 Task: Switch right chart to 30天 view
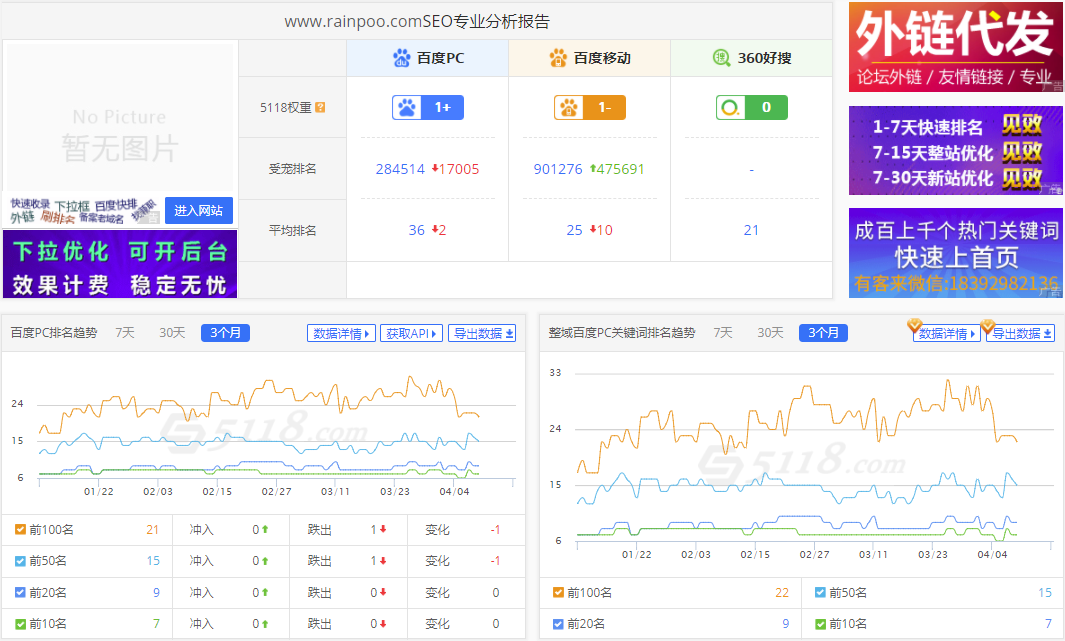tap(770, 332)
